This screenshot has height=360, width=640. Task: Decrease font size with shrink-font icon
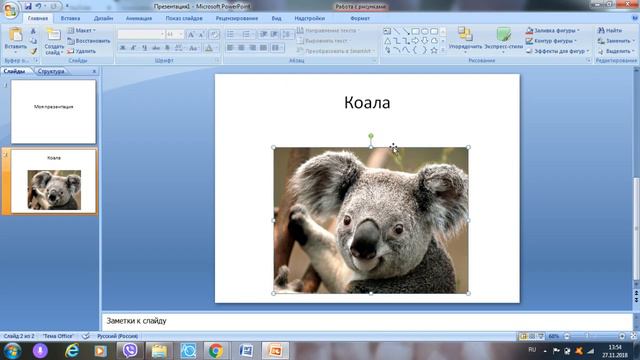coord(201,35)
